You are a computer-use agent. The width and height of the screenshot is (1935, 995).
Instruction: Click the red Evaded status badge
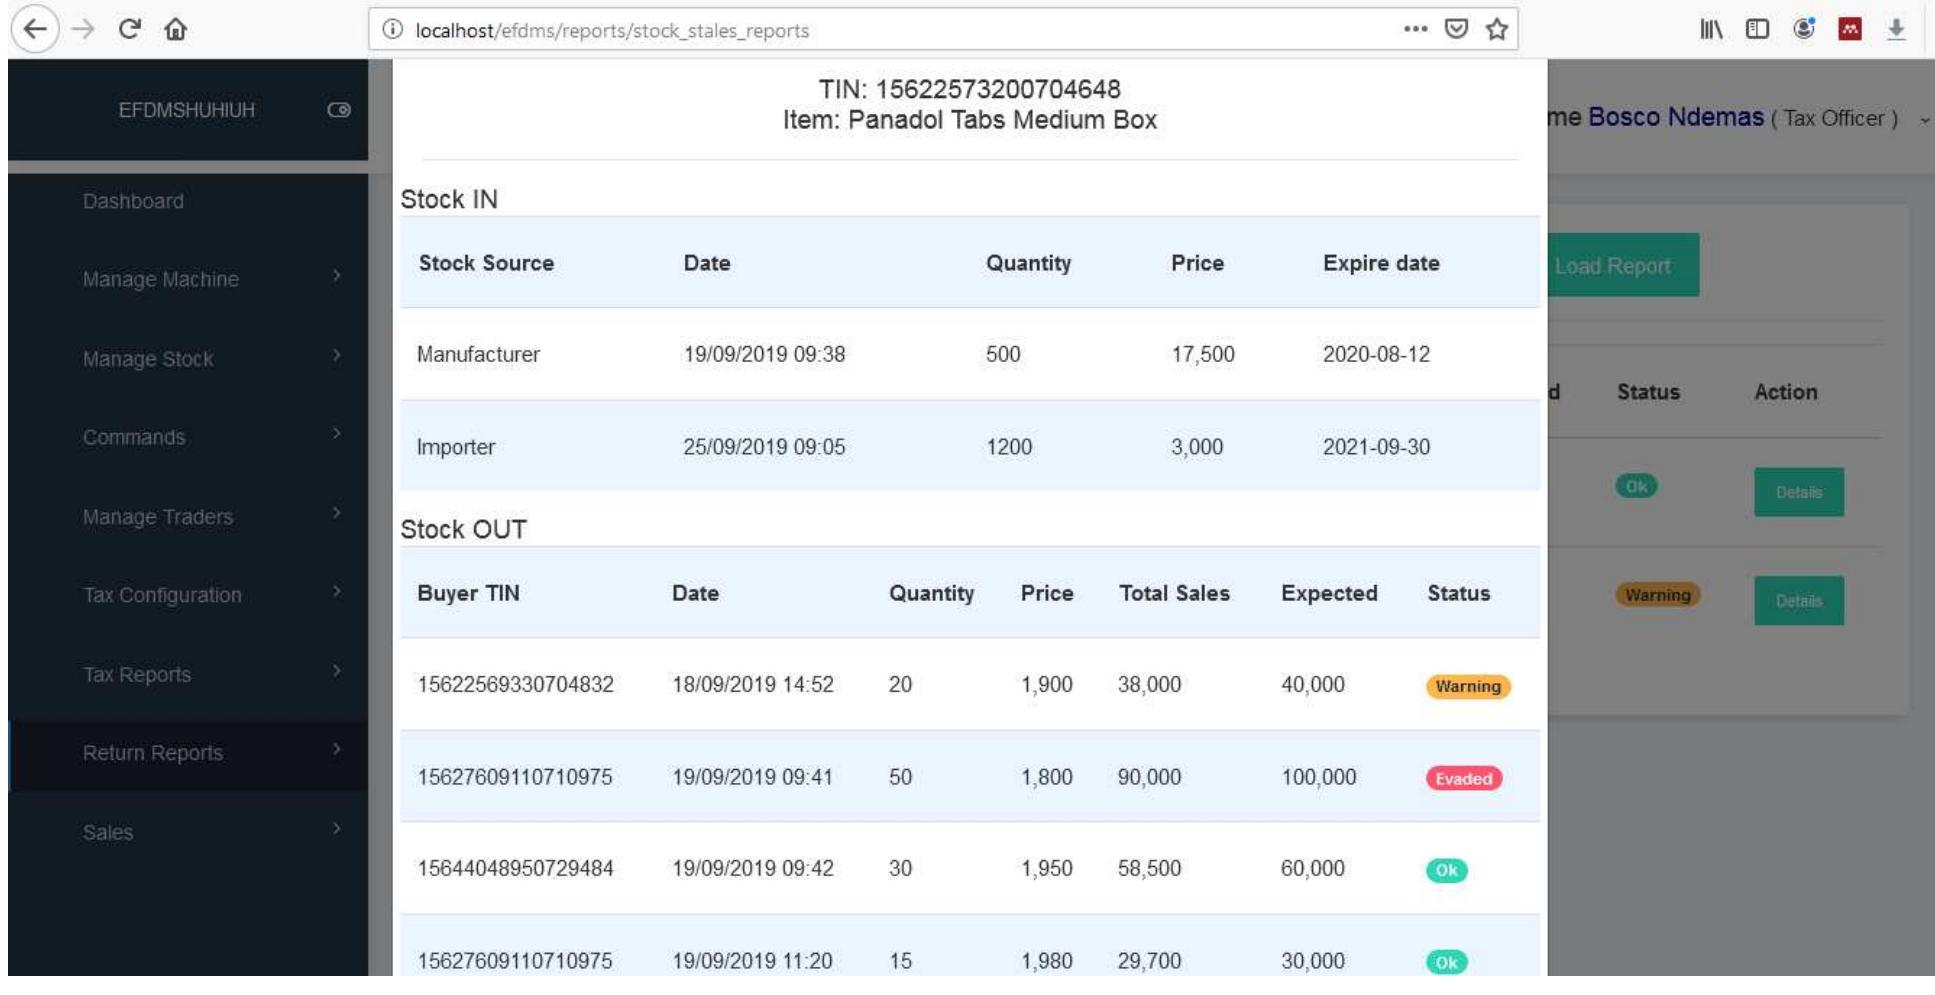tap(1463, 779)
